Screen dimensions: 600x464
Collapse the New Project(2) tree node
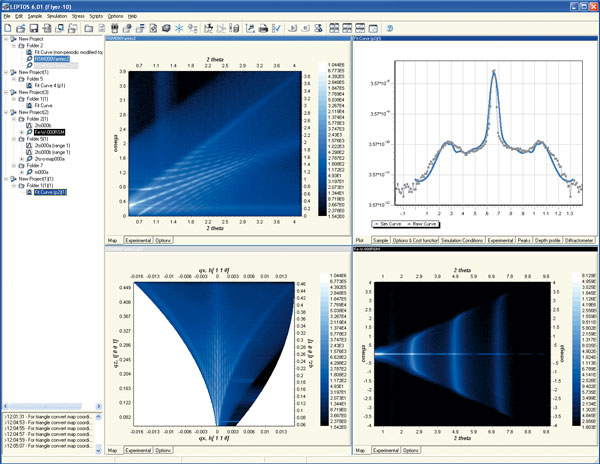tap(5, 111)
